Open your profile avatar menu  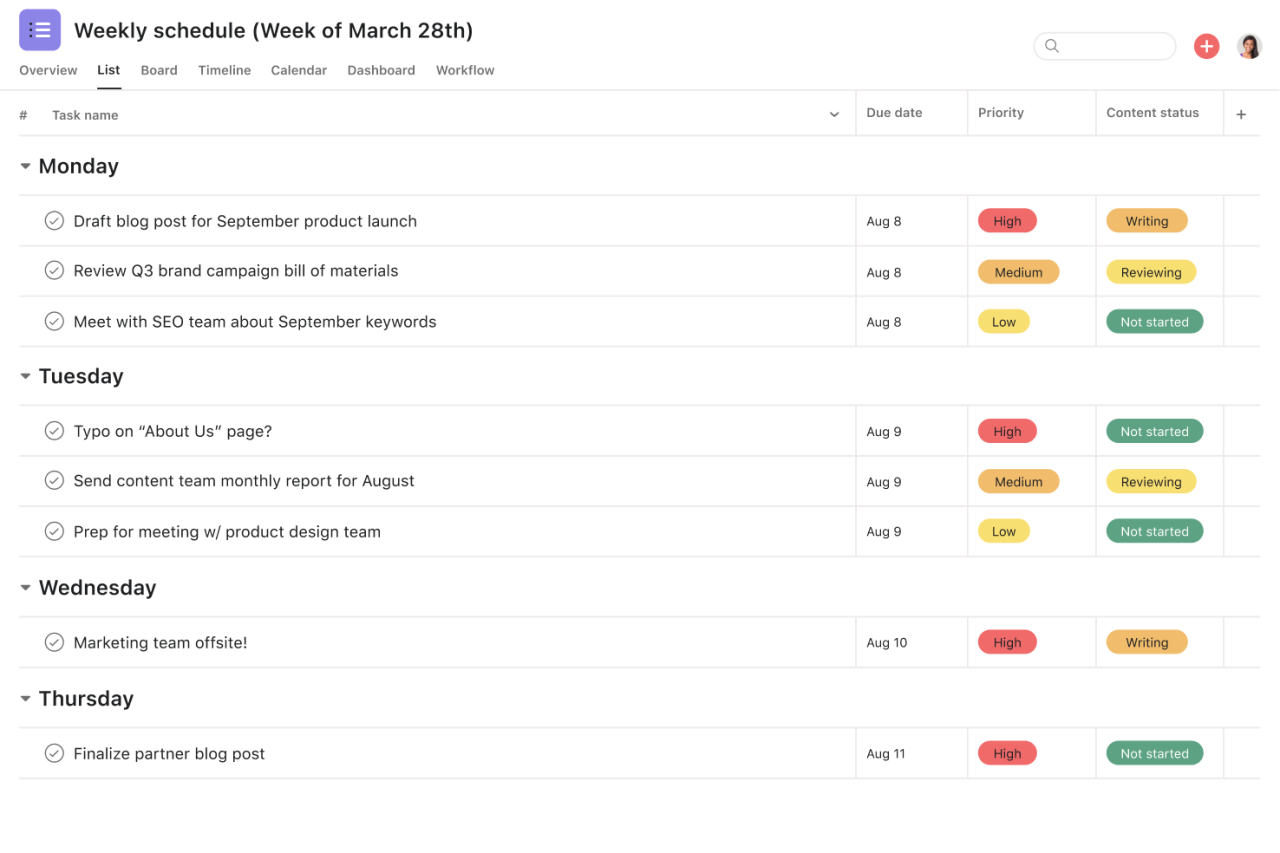[1249, 46]
